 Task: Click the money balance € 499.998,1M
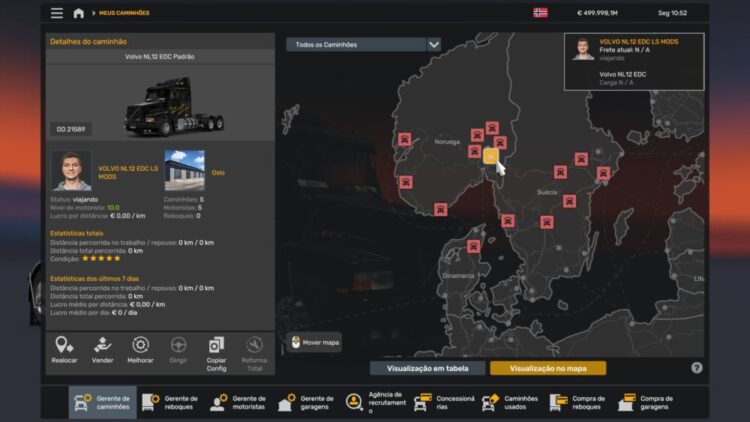pyautogui.click(x=597, y=13)
